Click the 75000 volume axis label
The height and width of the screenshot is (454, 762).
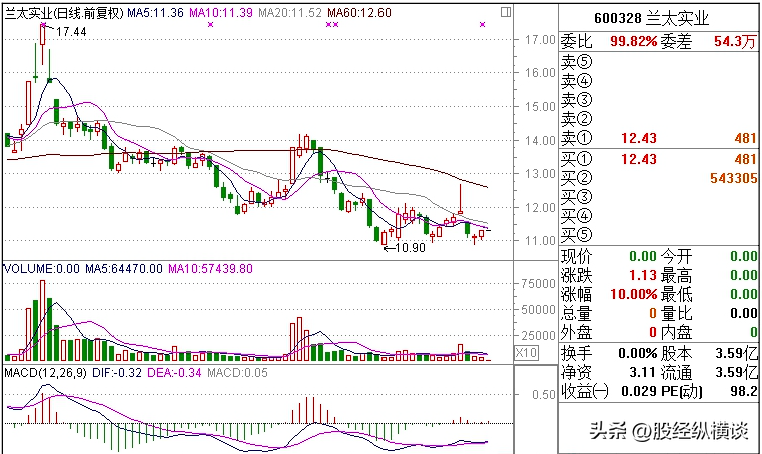click(538, 284)
